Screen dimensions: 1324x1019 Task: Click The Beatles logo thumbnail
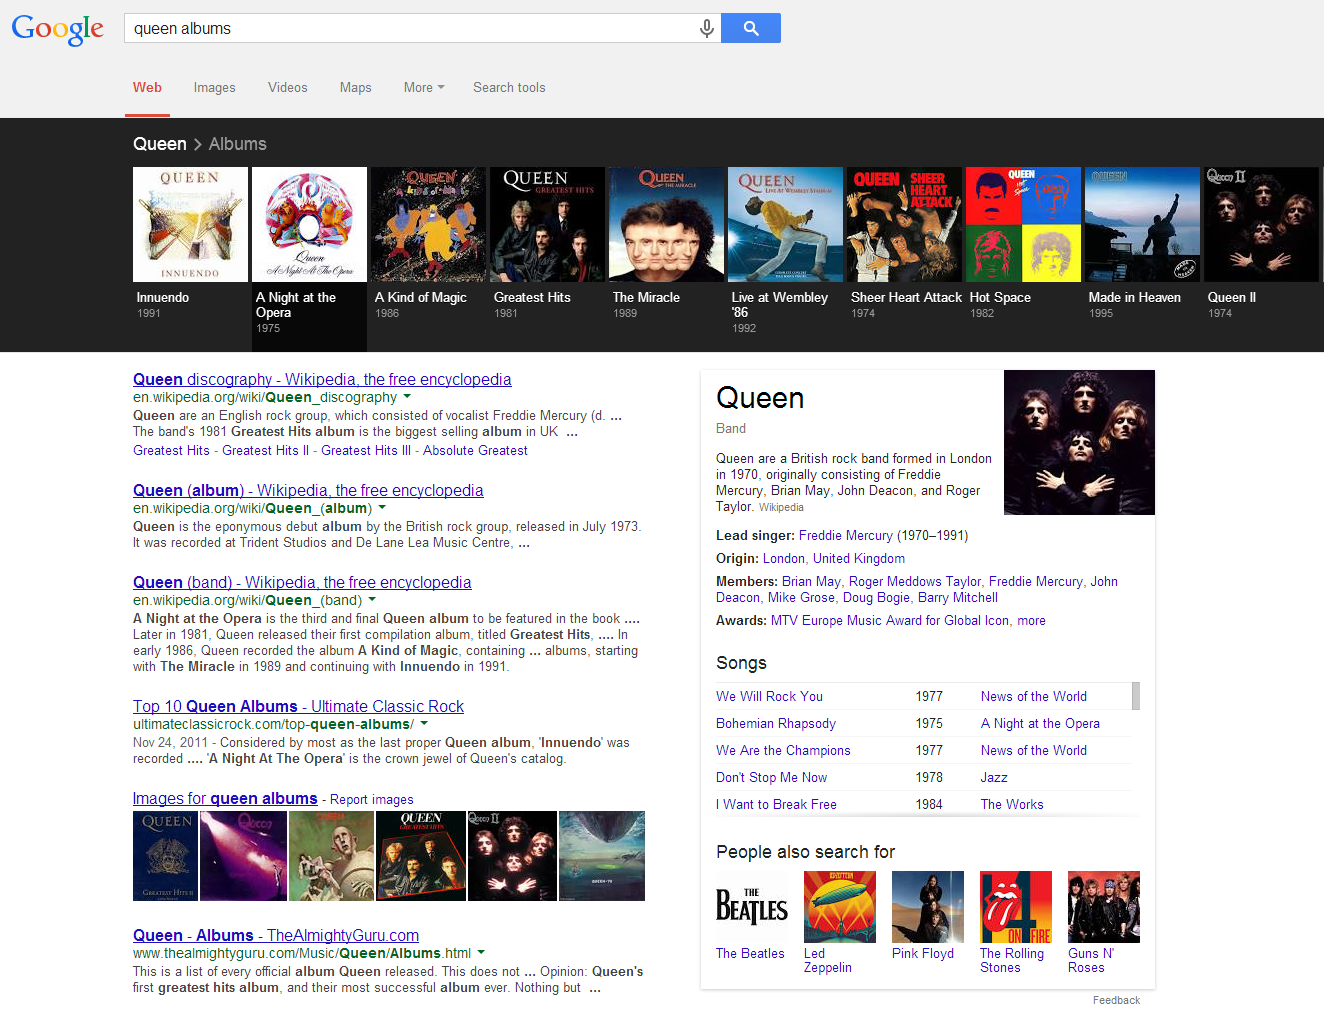click(x=752, y=907)
